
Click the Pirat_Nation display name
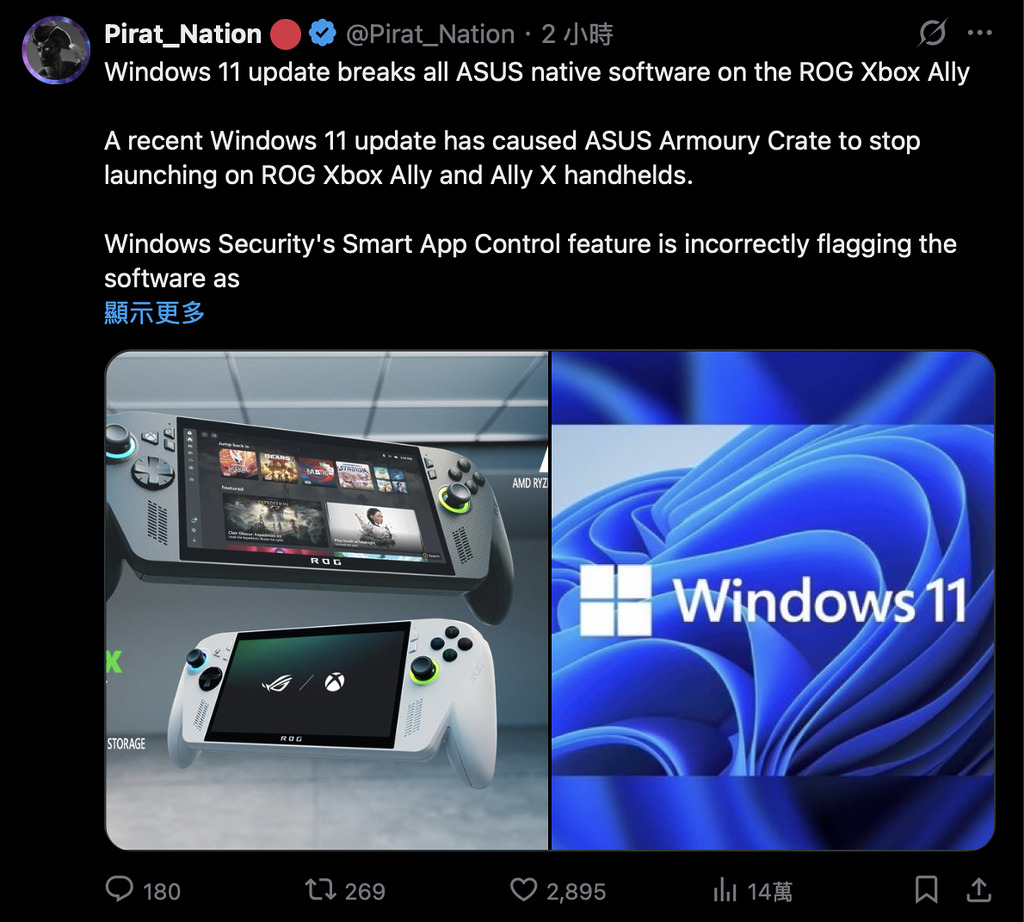tap(182, 34)
